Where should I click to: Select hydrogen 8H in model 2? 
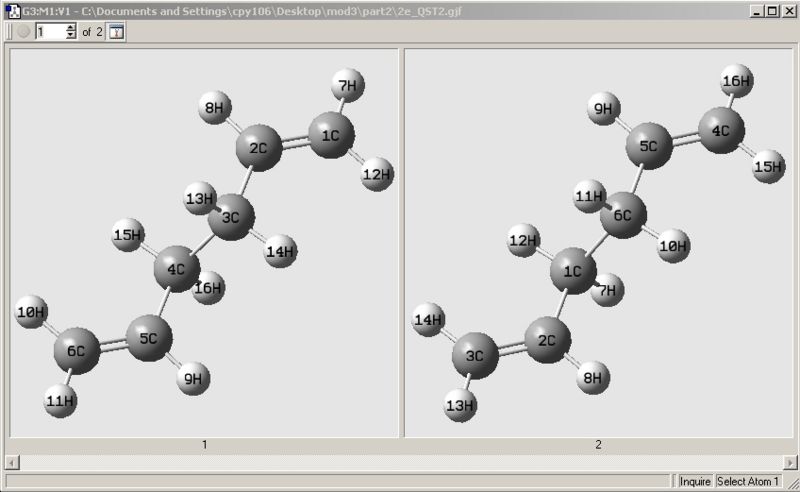click(x=593, y=378)
